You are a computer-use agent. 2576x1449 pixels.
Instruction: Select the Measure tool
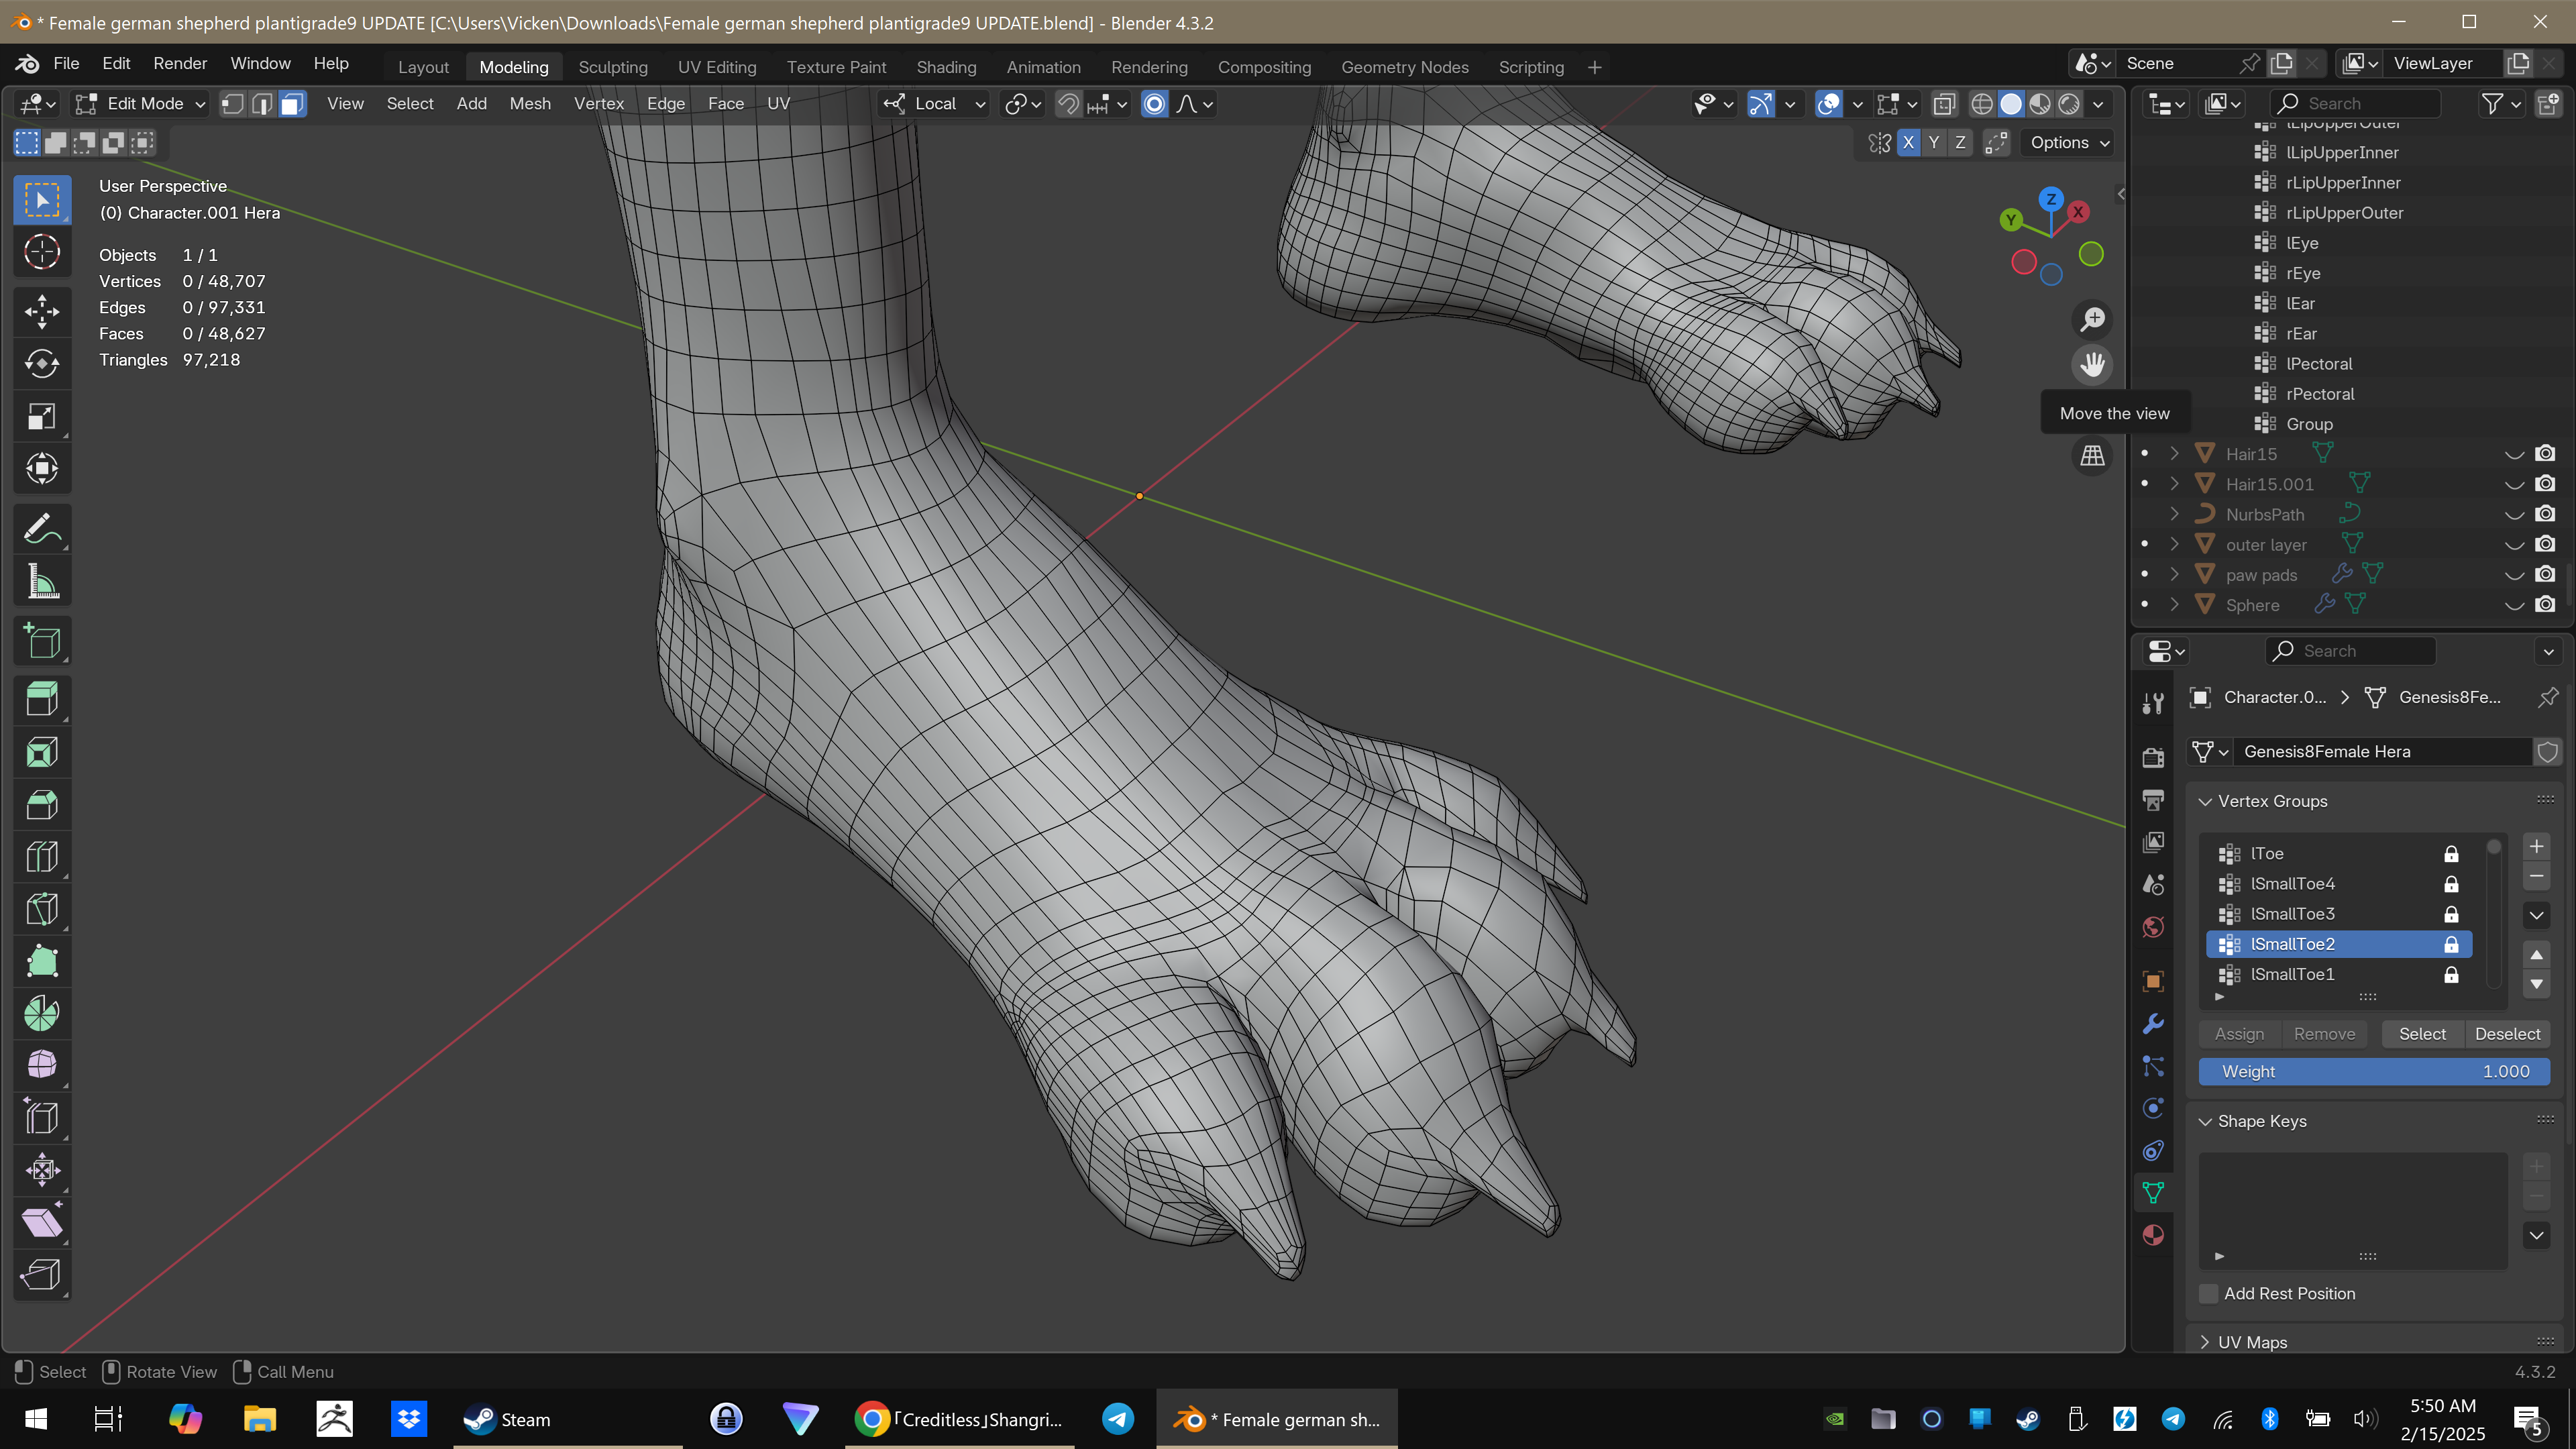point(41,581)
